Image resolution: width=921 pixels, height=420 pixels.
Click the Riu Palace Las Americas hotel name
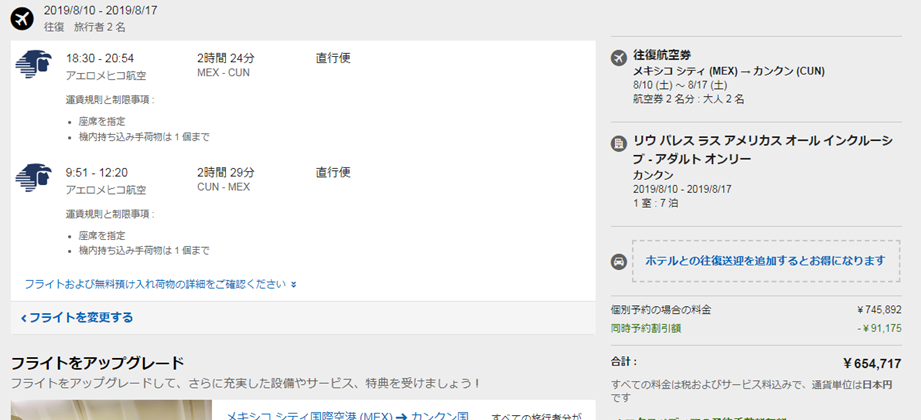tap(762, 149)
